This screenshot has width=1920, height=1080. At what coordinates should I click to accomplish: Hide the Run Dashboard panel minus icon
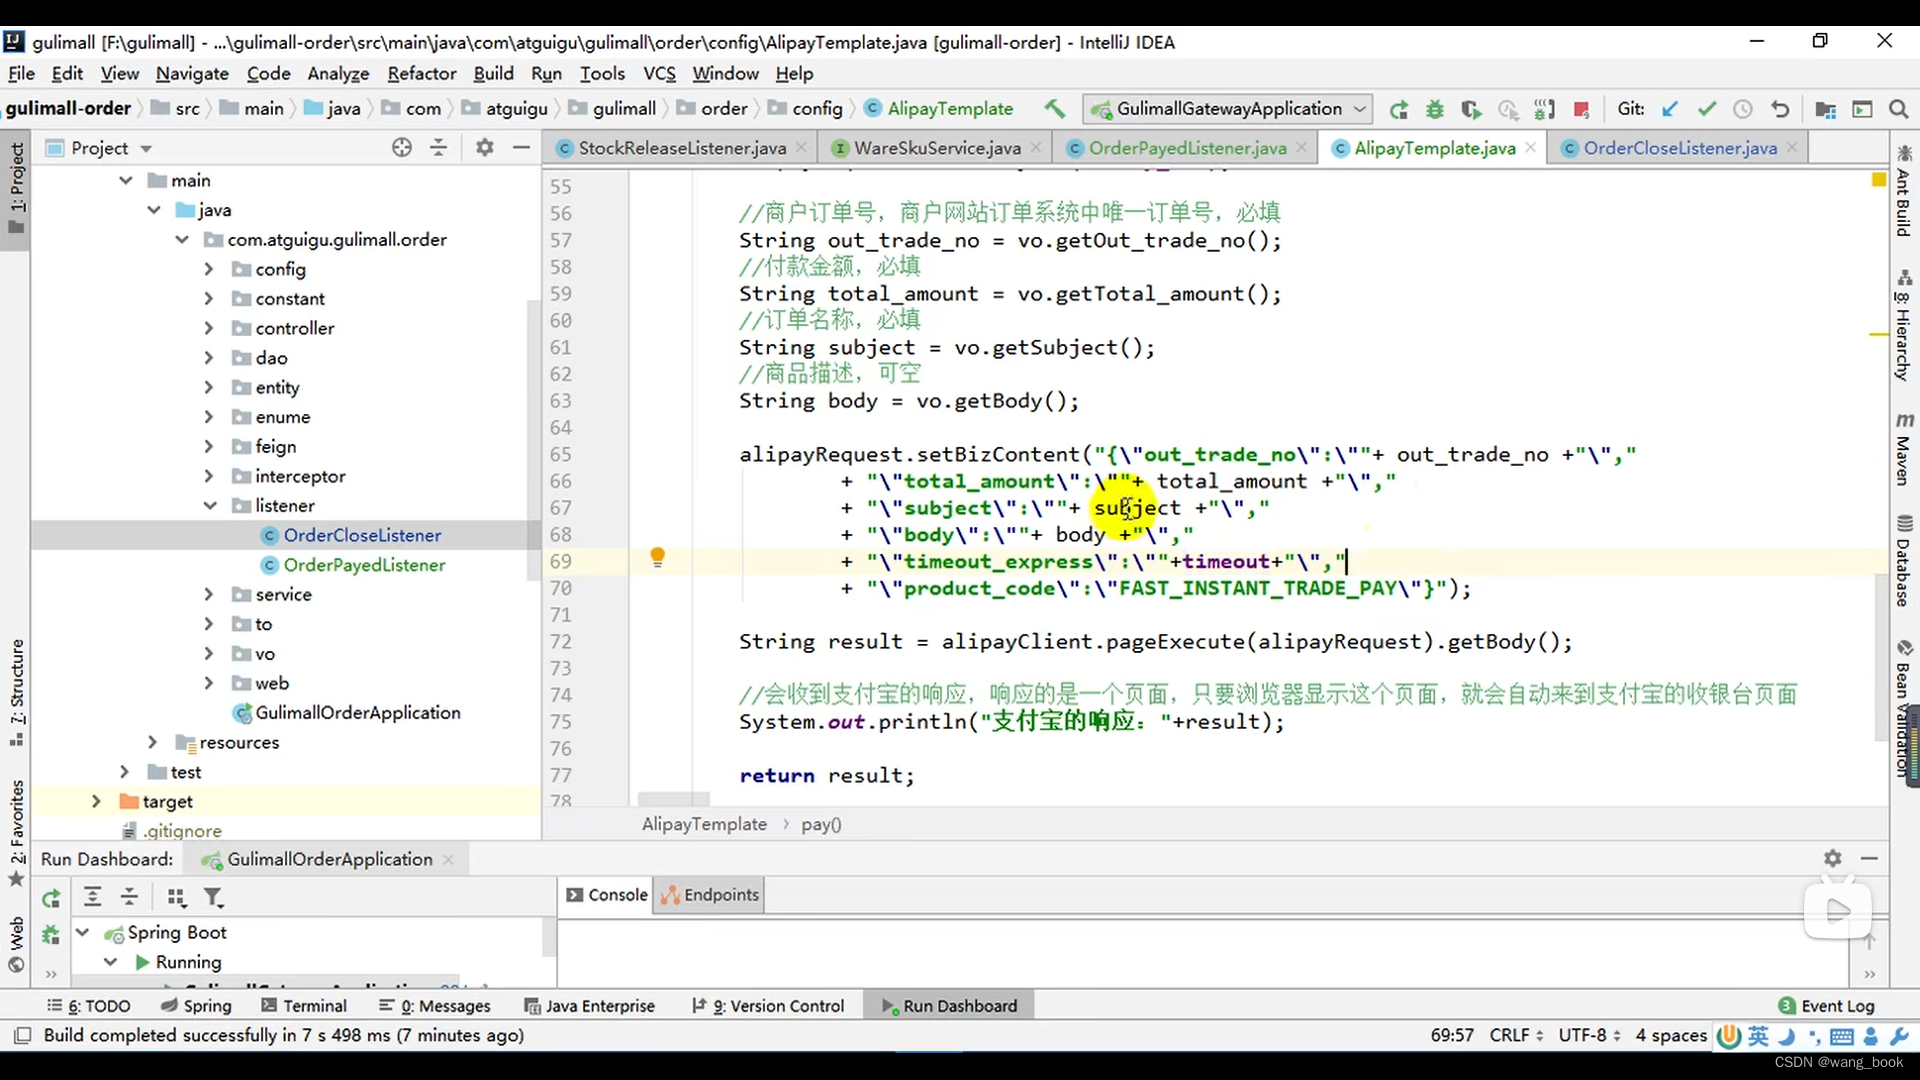click(x=1869, y=858)
